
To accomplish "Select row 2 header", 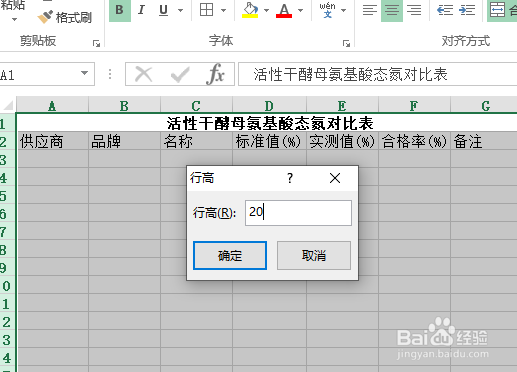I will 7,141.
